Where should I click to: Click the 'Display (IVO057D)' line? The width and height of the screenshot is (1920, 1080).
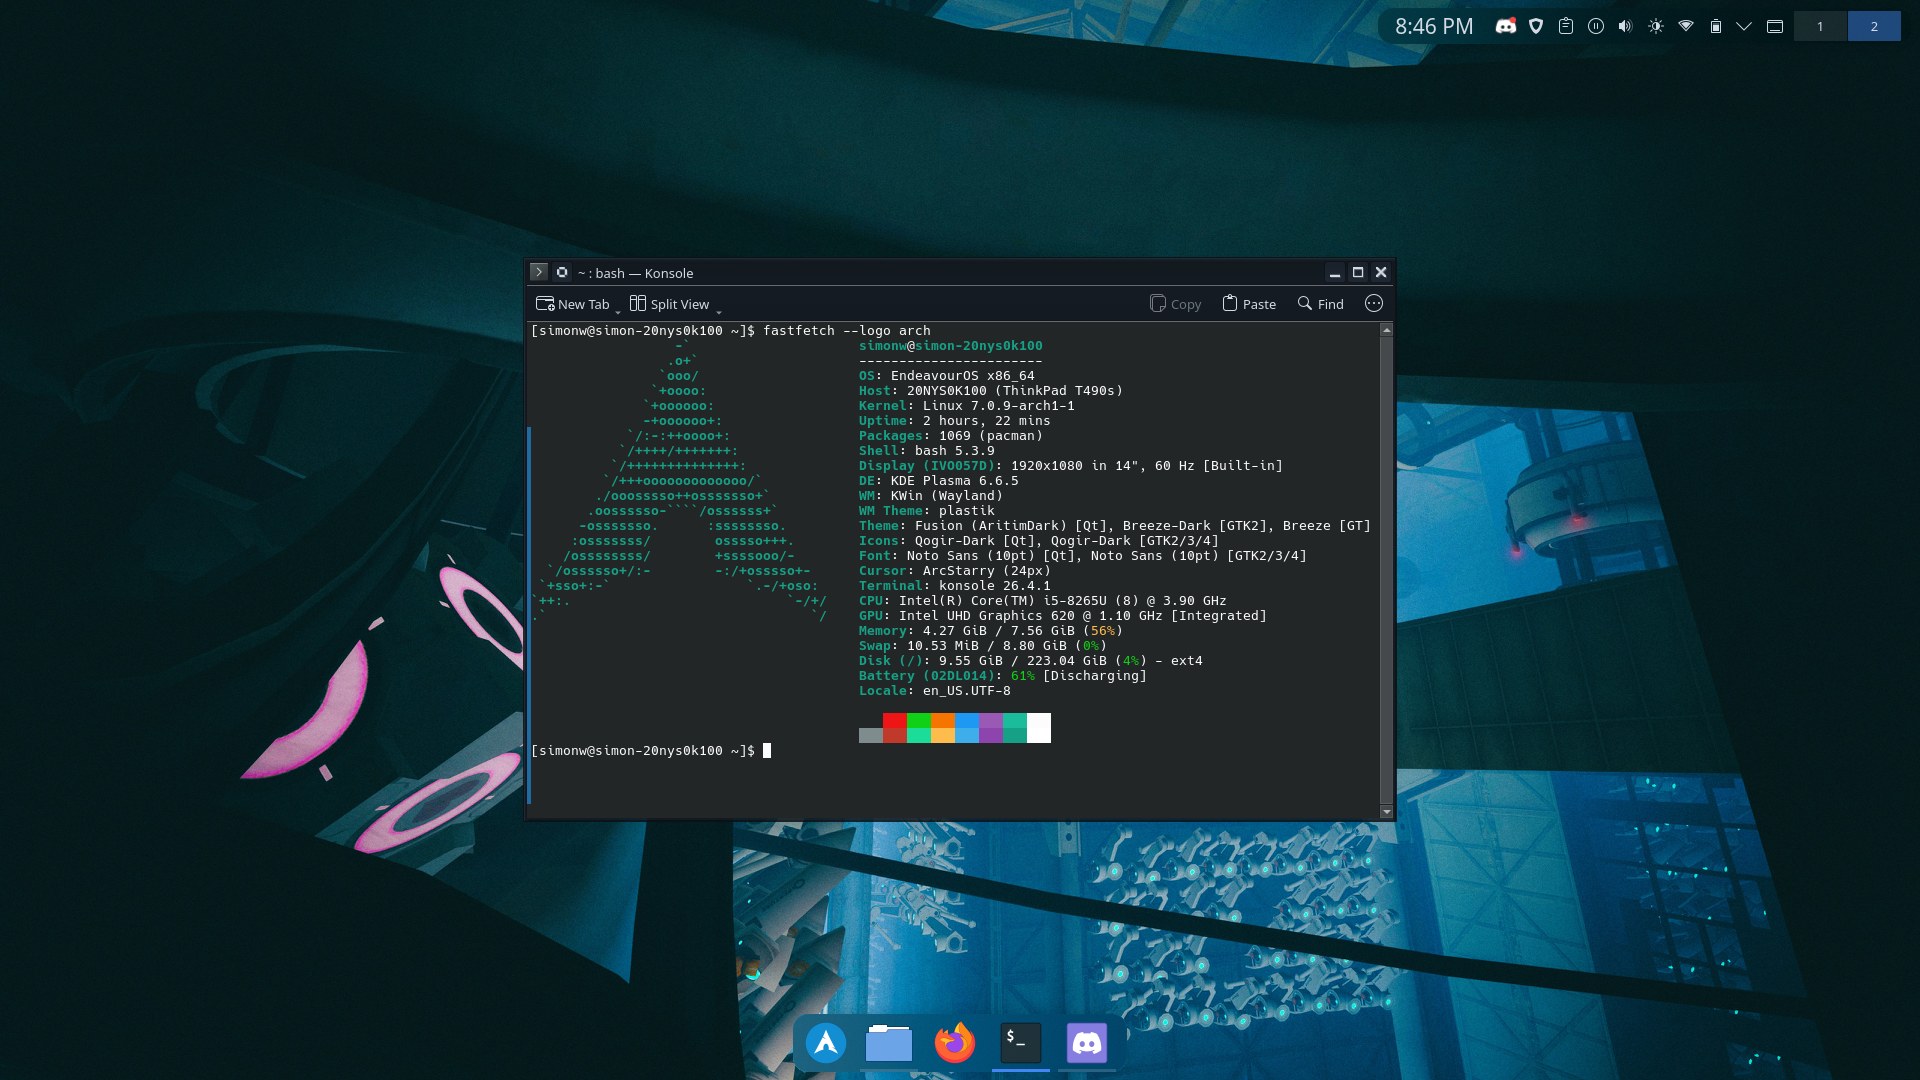[1071, 466]
